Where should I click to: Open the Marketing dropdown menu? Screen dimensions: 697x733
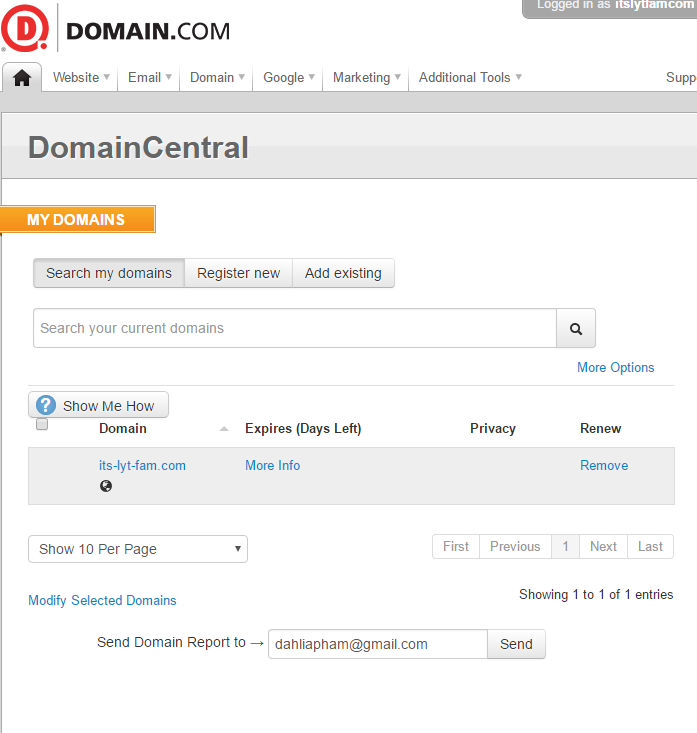pyautogui.click(x=366, y=77)
